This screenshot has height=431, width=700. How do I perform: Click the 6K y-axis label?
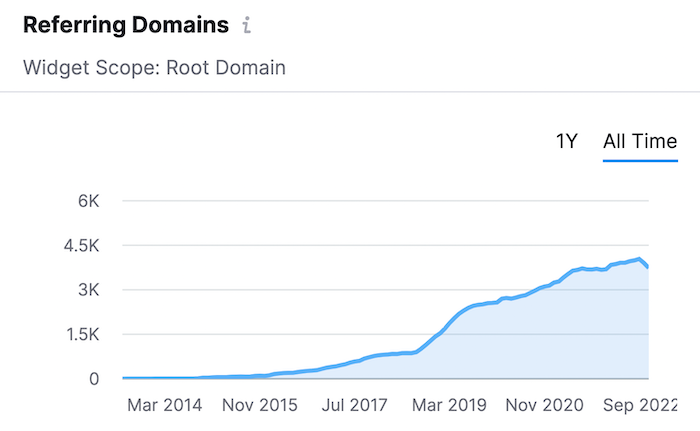88,200
